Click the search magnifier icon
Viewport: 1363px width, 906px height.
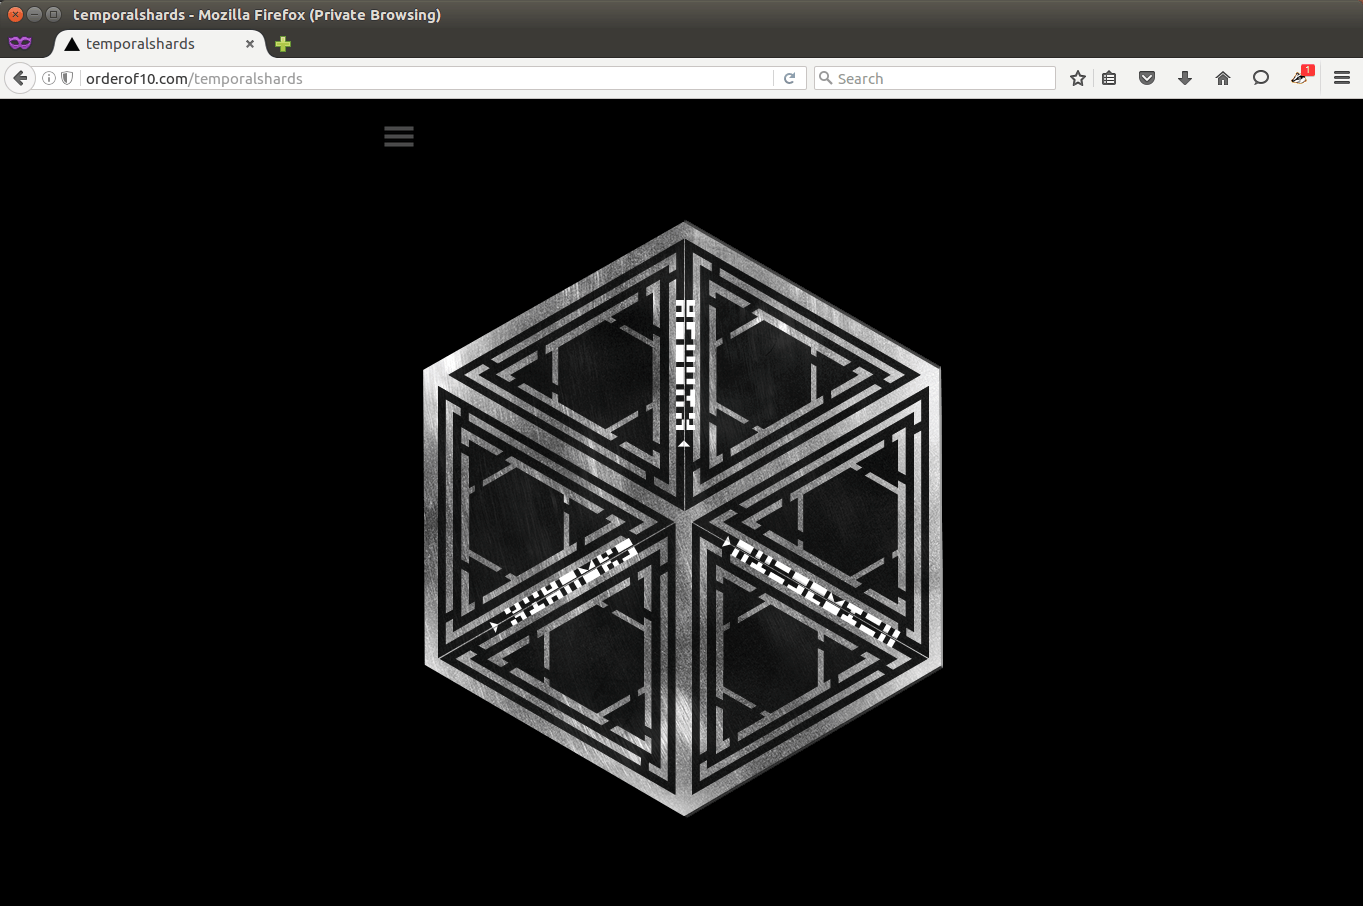826,78
